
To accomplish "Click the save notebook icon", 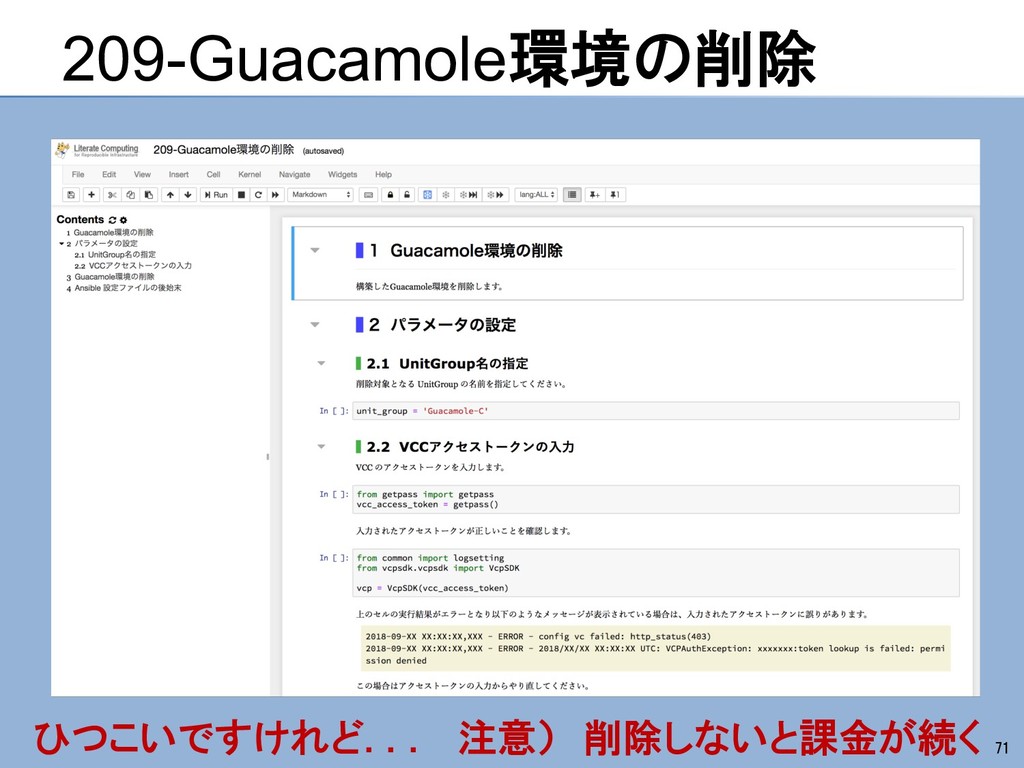I will (x=71, y=195).
